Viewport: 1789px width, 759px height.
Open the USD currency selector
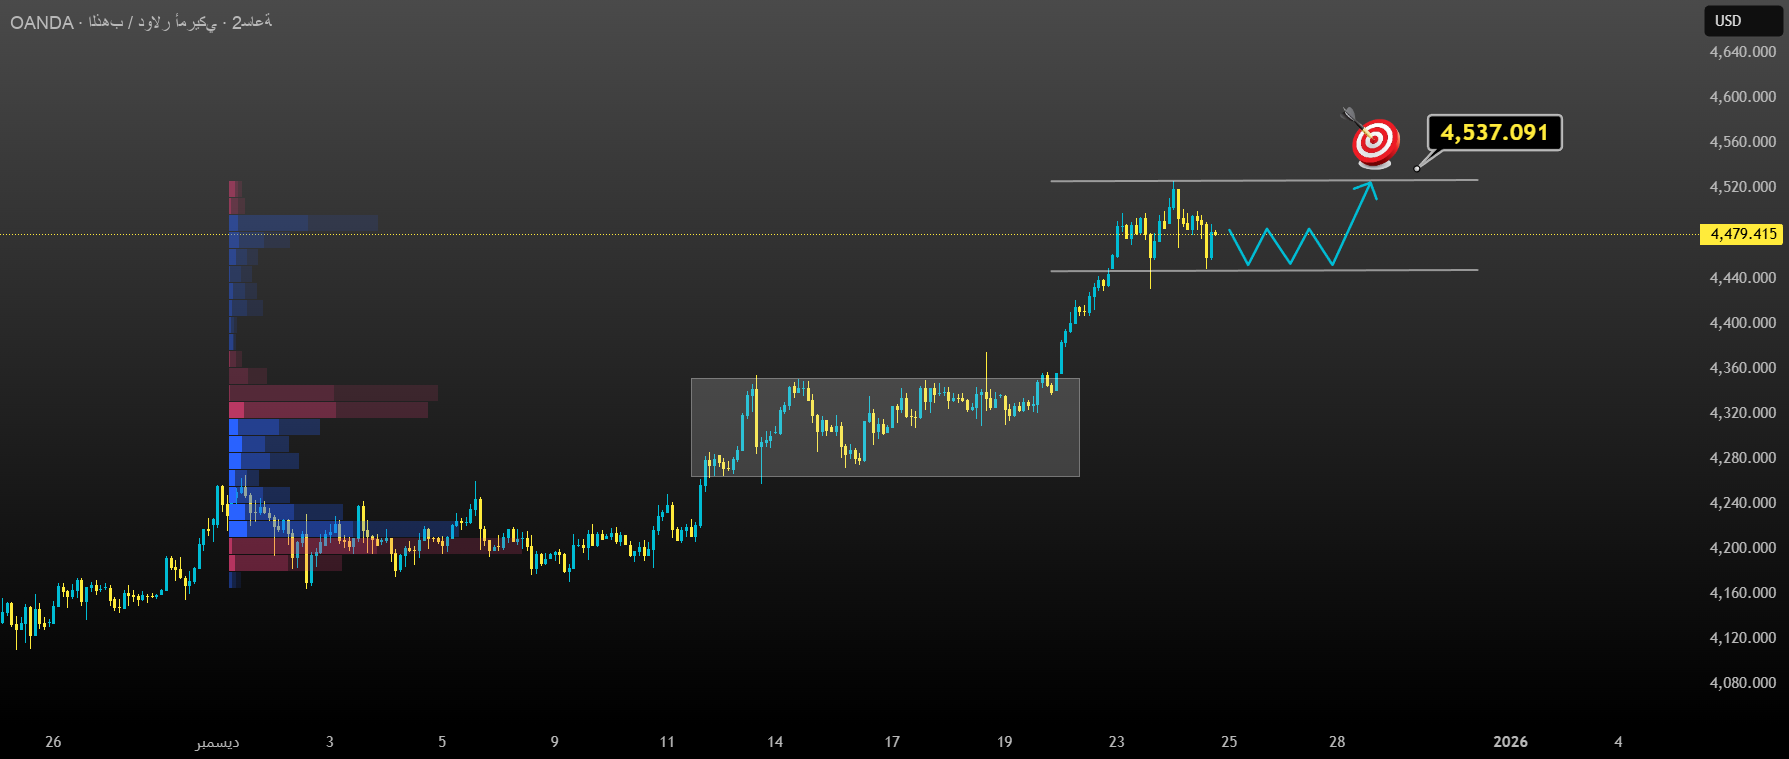(x=1742, y=21)
